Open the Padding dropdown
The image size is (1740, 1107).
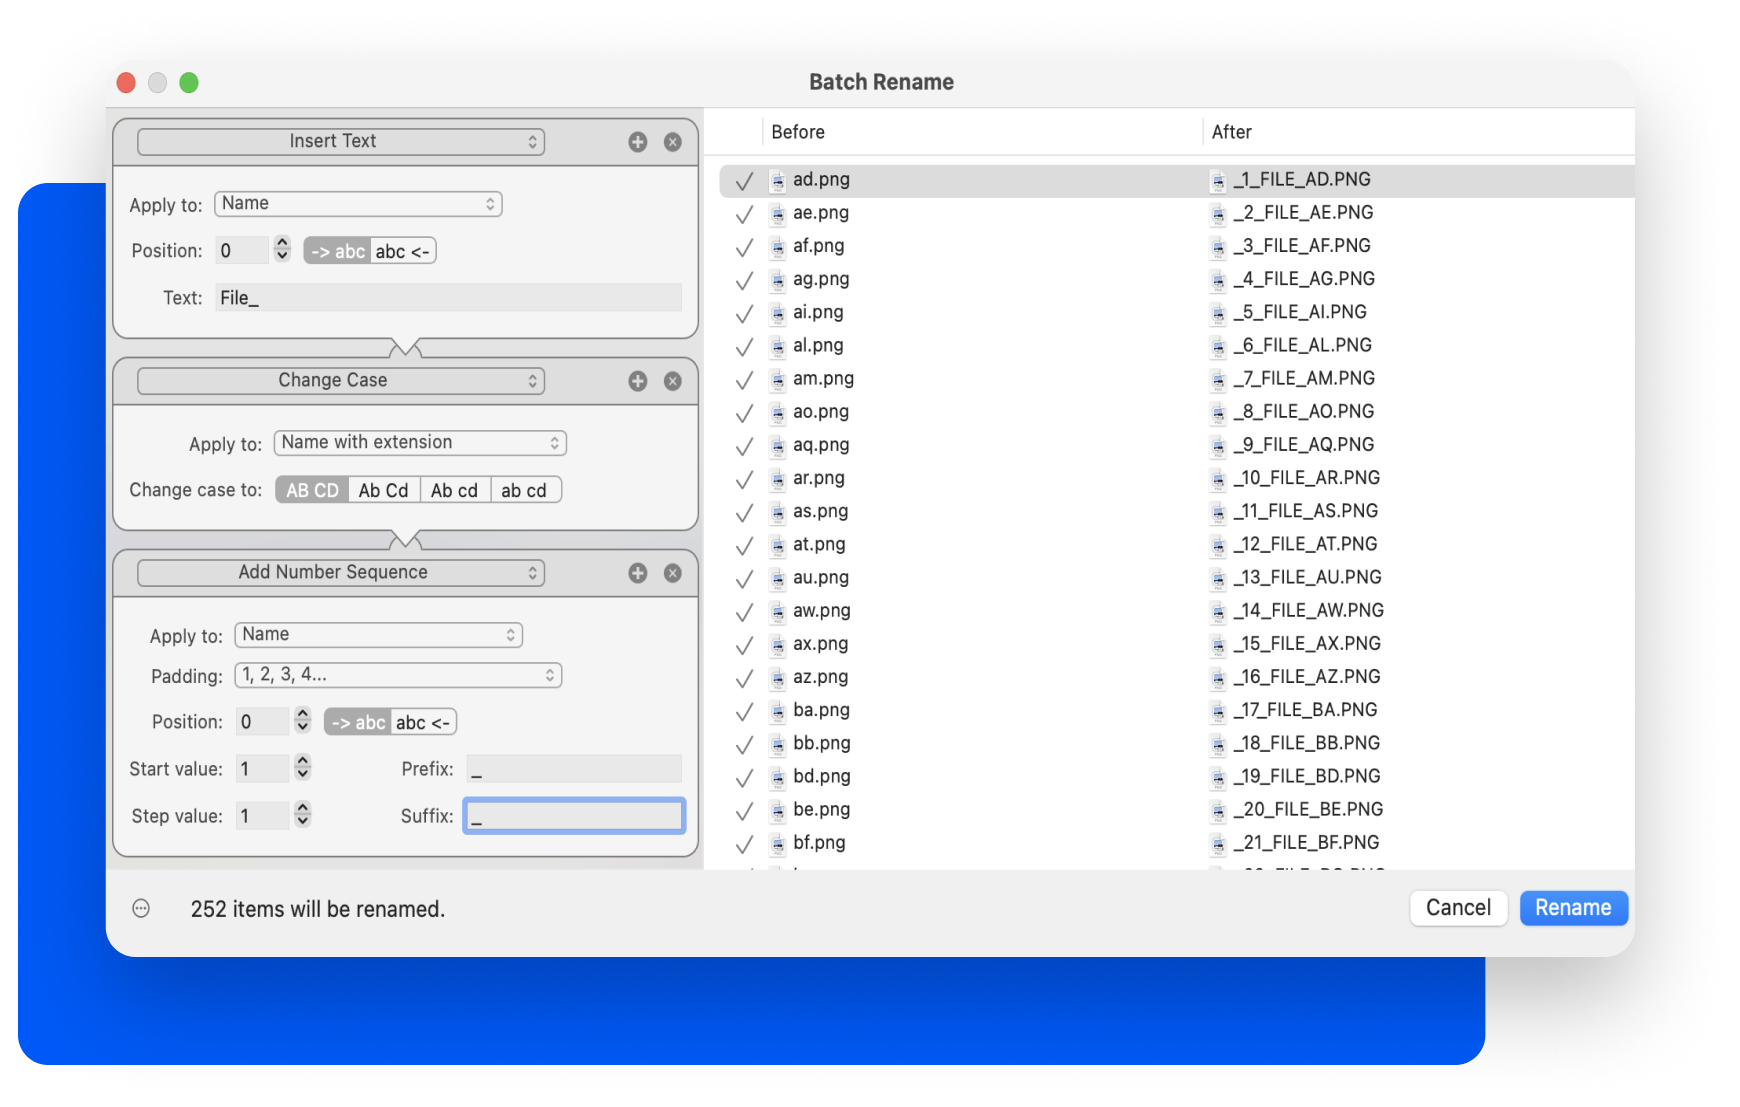398,675
